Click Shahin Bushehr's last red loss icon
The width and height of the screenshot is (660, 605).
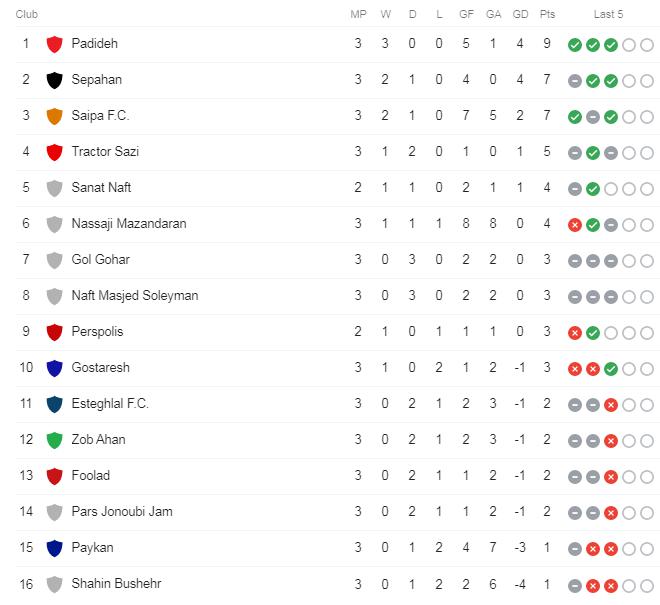pyautogui.click(x=611, y=584)
